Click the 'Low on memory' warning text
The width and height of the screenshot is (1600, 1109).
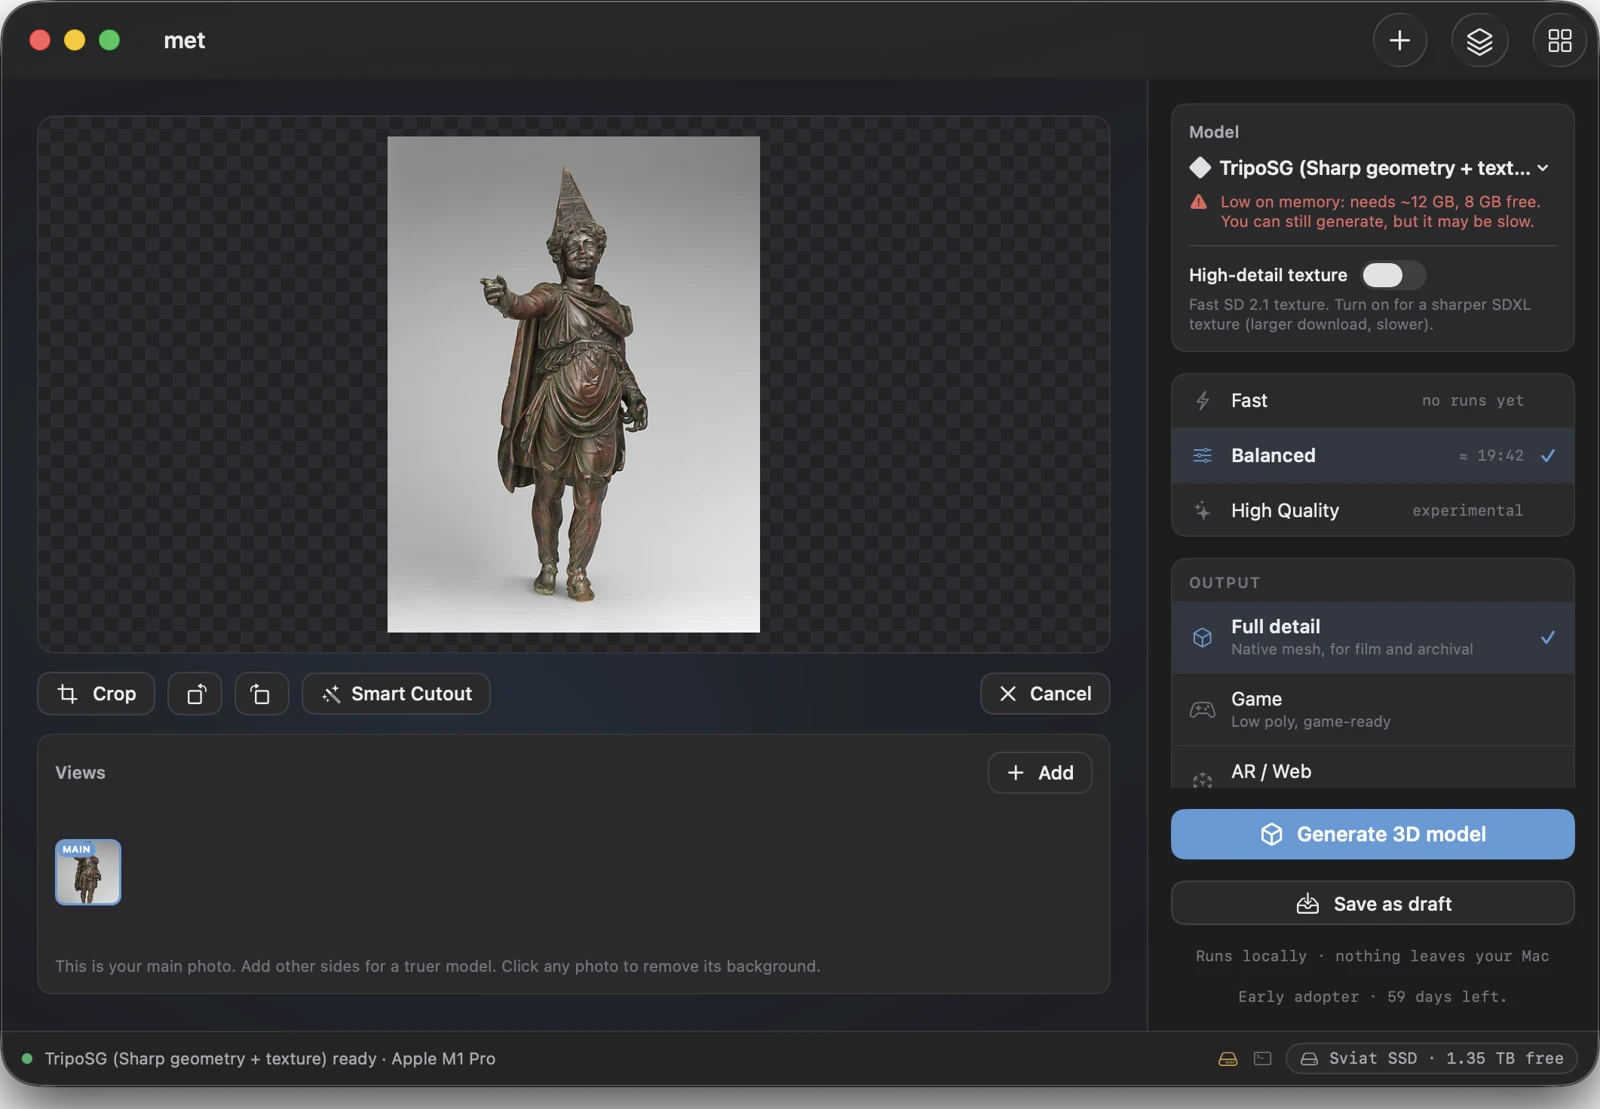coord(1380,212)
